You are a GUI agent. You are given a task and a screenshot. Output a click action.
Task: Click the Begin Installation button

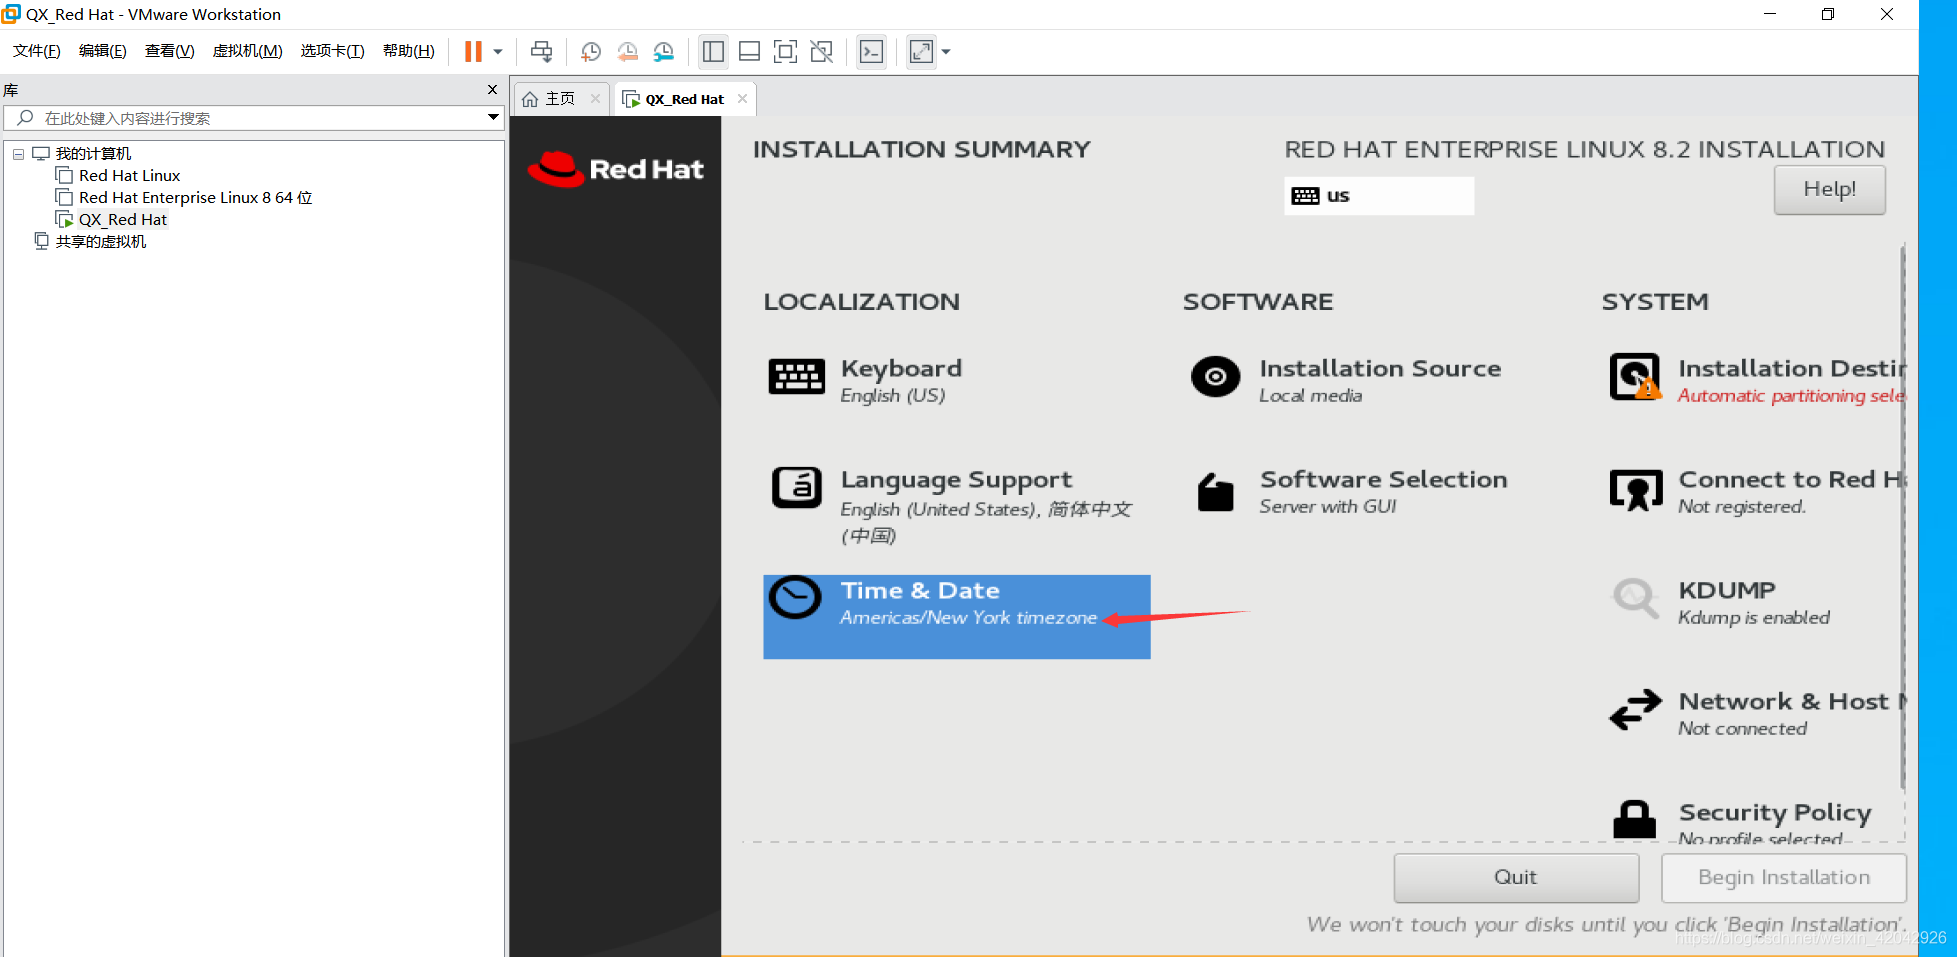1784,877
